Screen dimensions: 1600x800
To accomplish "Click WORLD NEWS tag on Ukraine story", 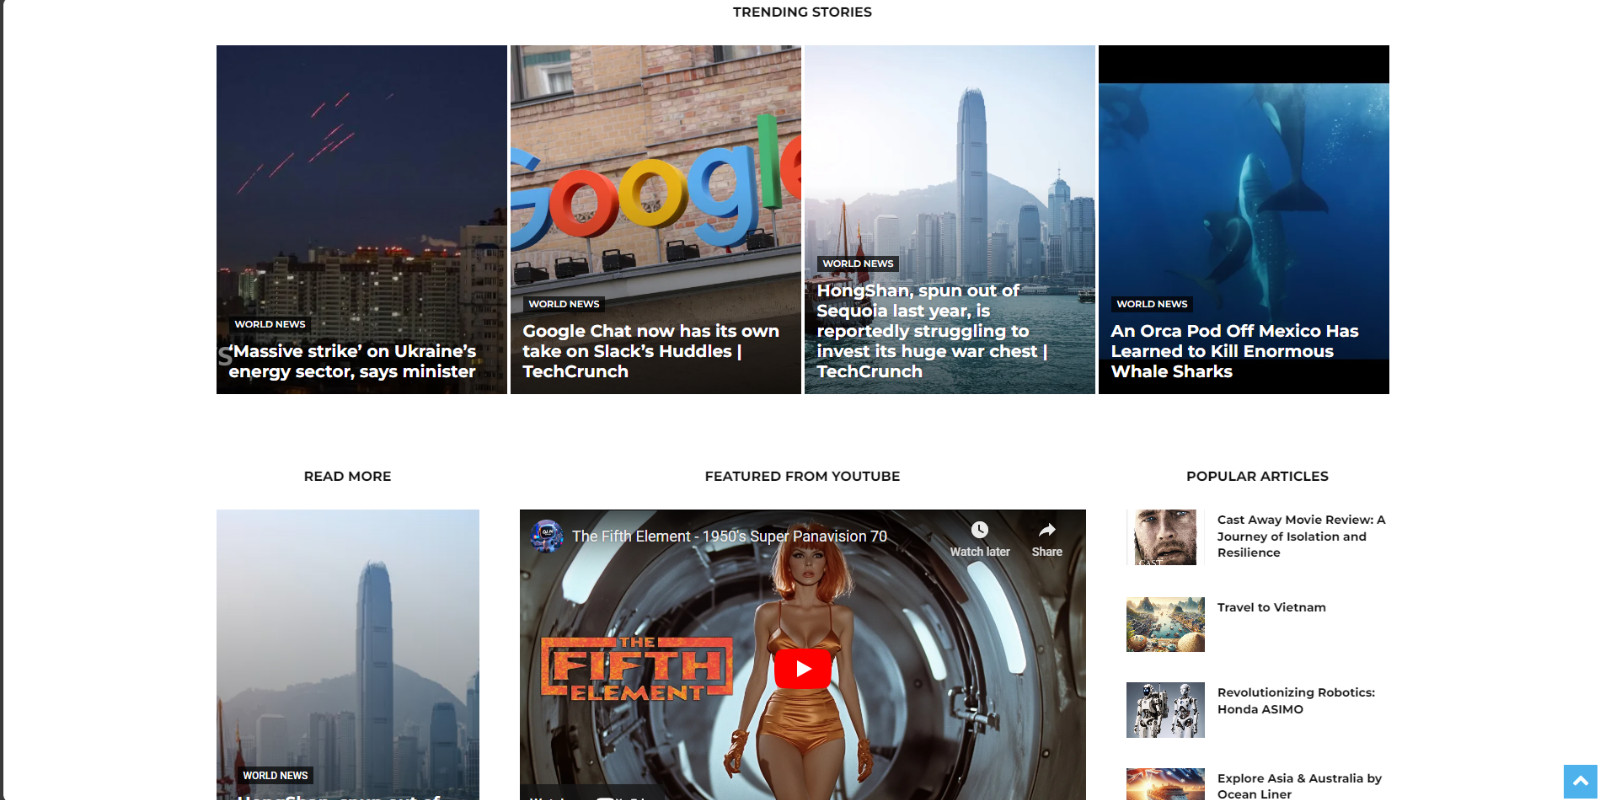I will 270,324.
